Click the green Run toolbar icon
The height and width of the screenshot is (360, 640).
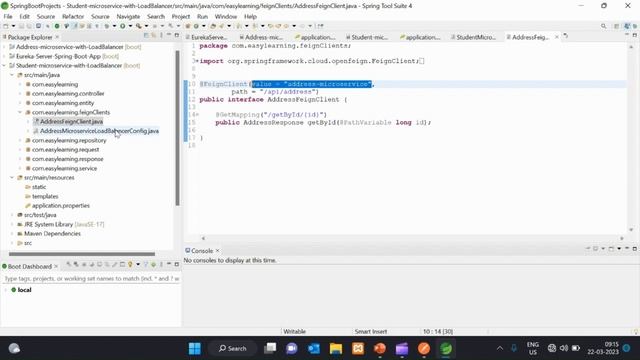coord(122,26)
